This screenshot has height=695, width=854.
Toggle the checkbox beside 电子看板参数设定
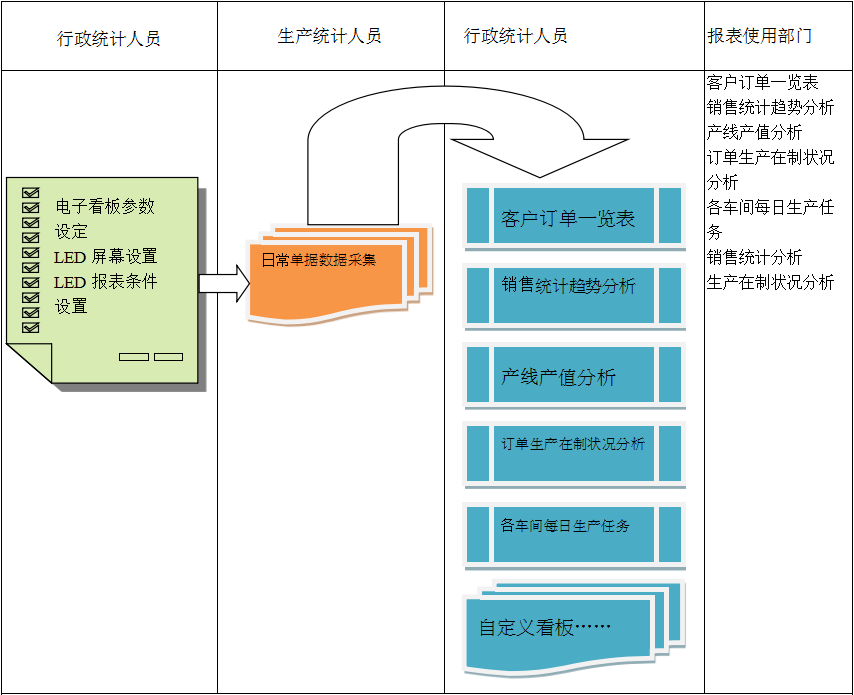coord(30,207)
